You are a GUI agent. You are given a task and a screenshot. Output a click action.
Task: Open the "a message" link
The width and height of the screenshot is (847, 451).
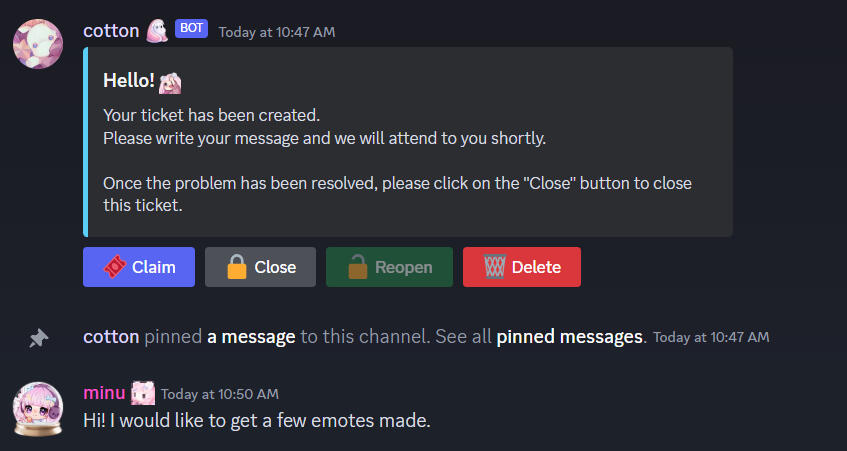click(x=251, y=337)
